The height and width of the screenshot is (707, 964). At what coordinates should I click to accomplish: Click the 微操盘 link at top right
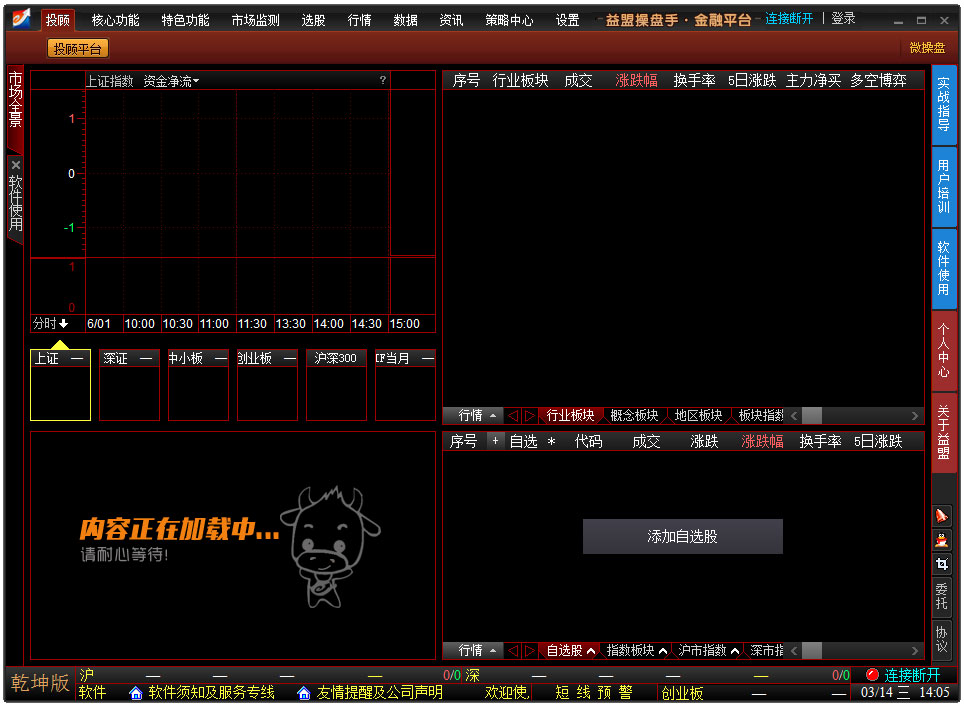coord(926,48)
